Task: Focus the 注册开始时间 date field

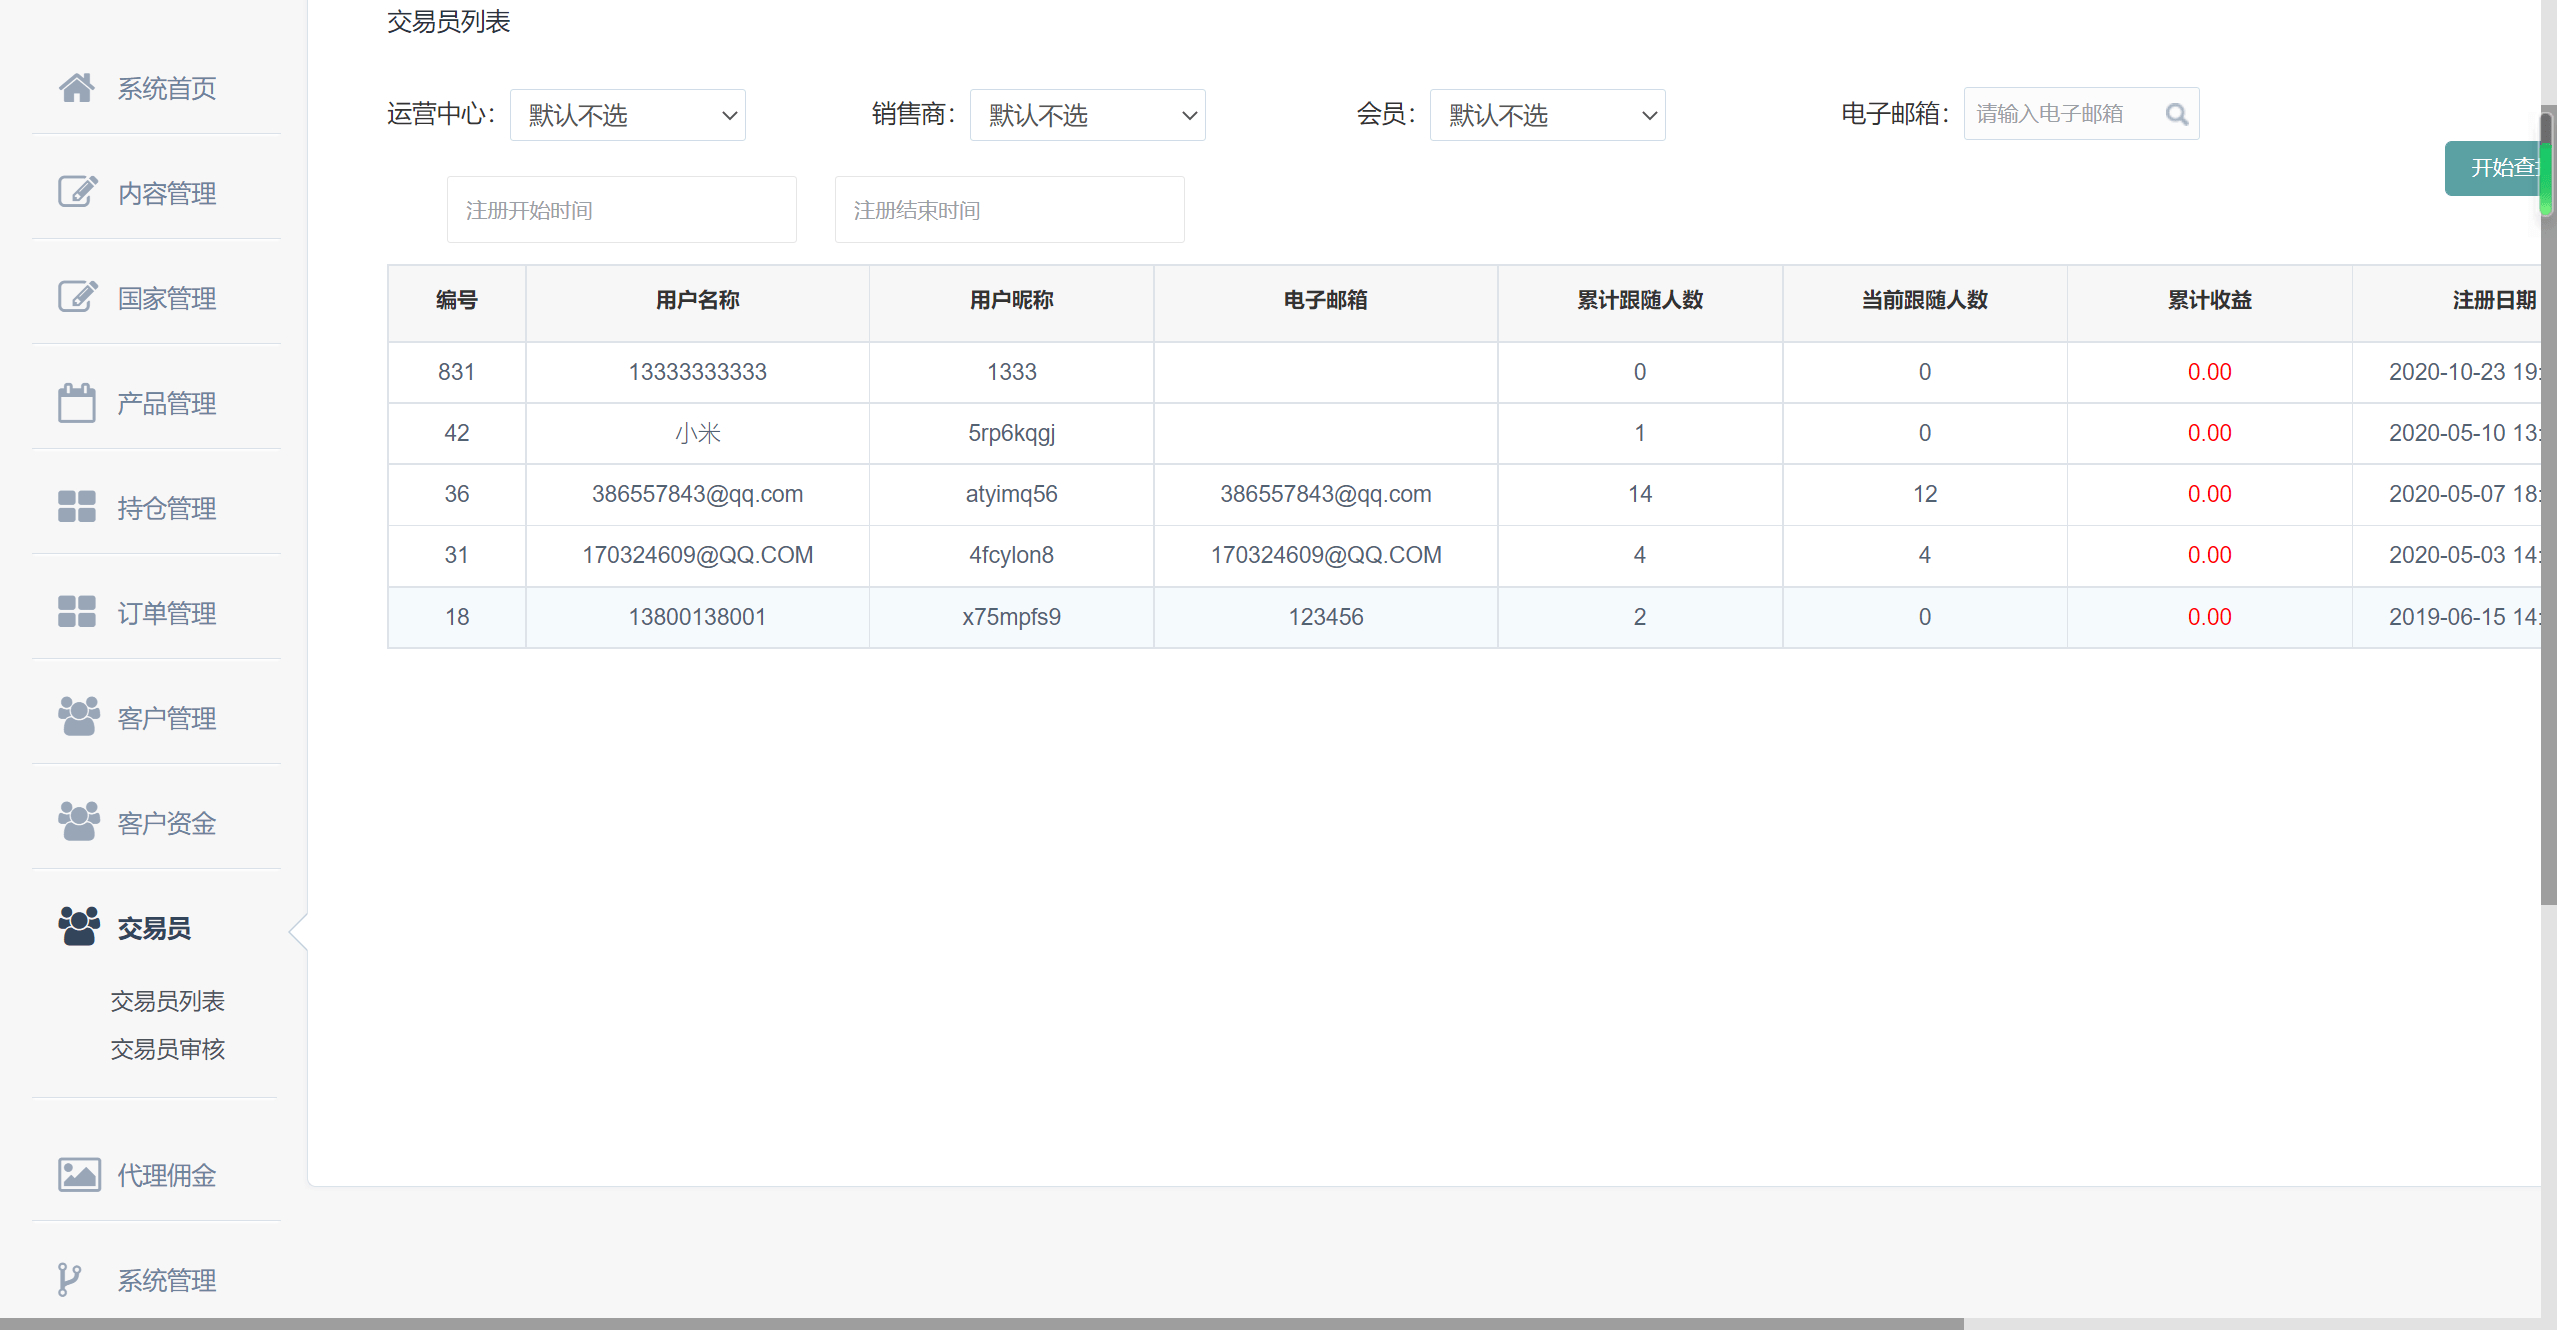Action: click(x=621, y=210)
